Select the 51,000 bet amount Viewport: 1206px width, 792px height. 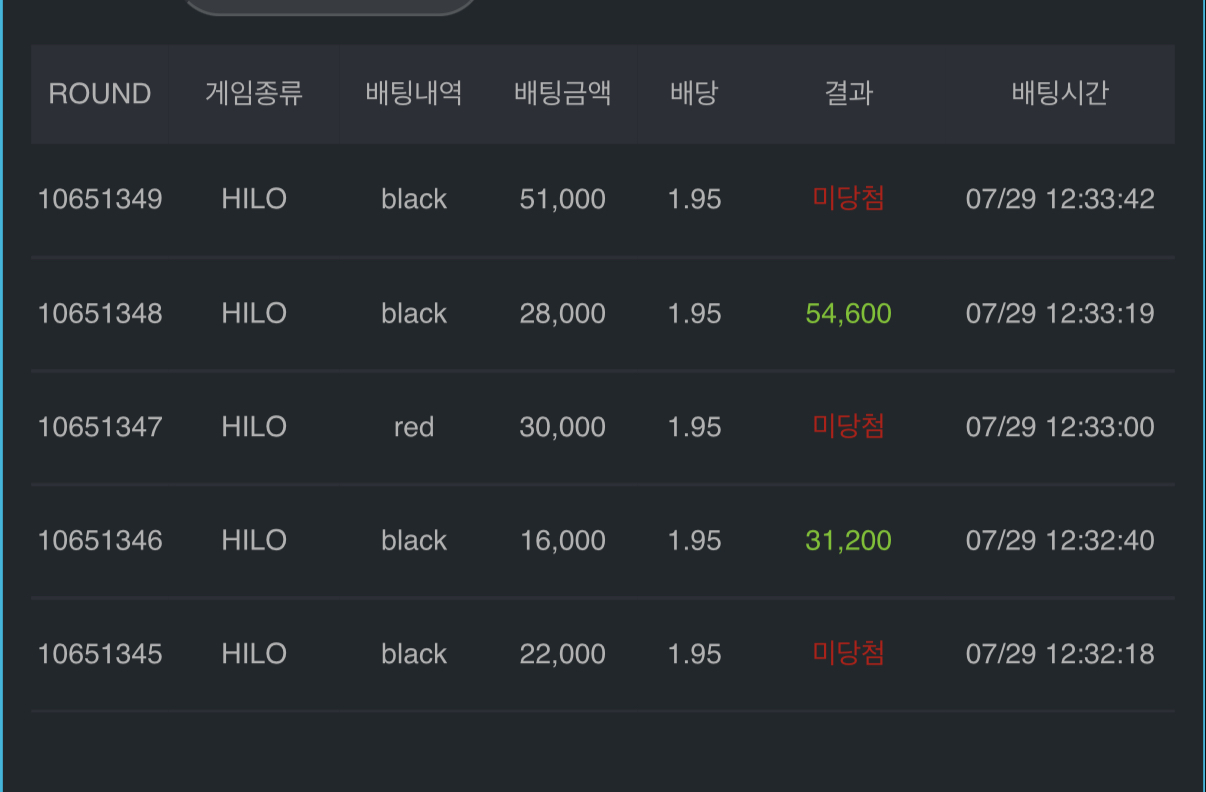(x=562, y=199)
